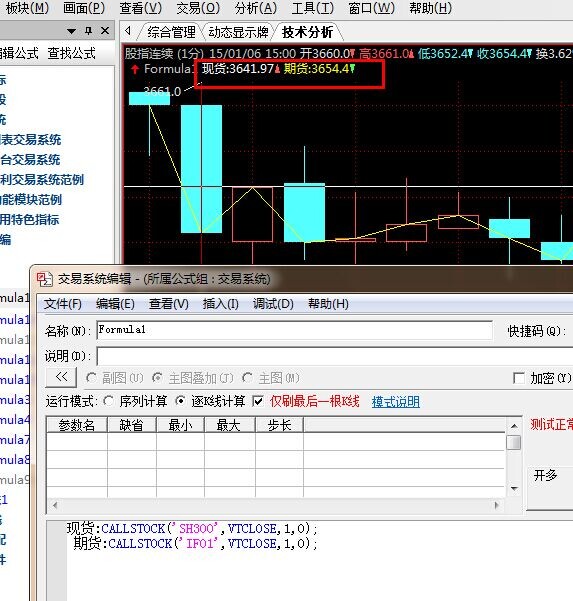Click the parameter table scroll down arrow

pyautogui.click(x=514, y=489)
